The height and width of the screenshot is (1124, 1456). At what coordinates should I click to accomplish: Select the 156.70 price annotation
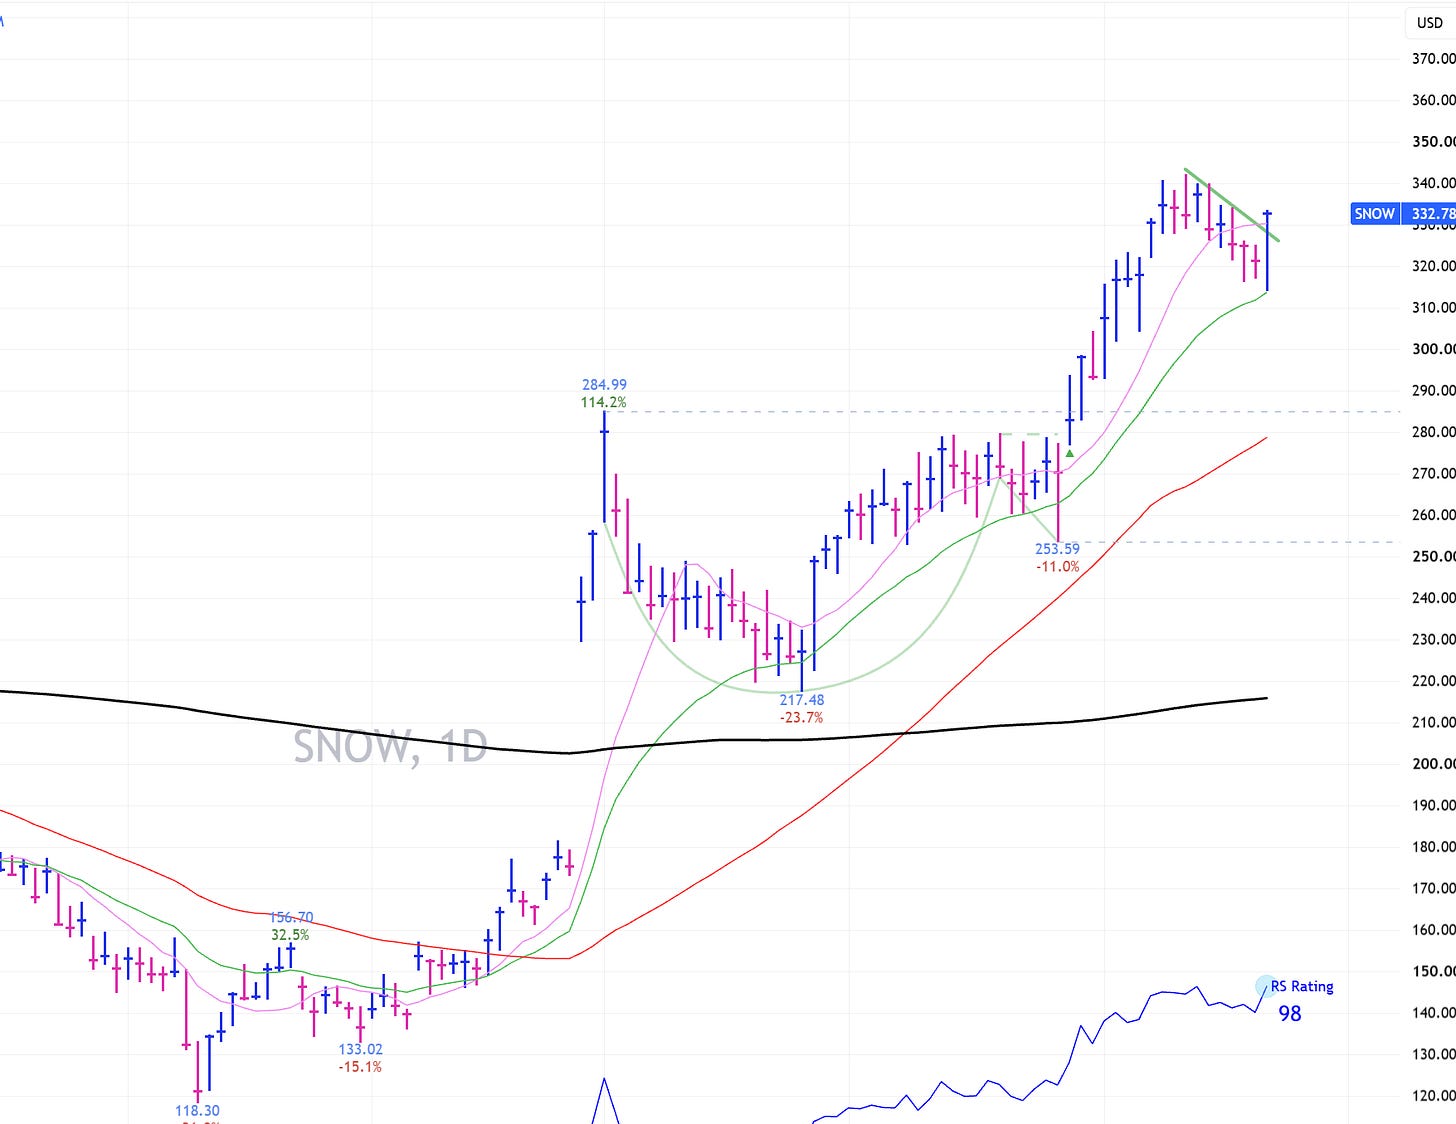[291, 917]
